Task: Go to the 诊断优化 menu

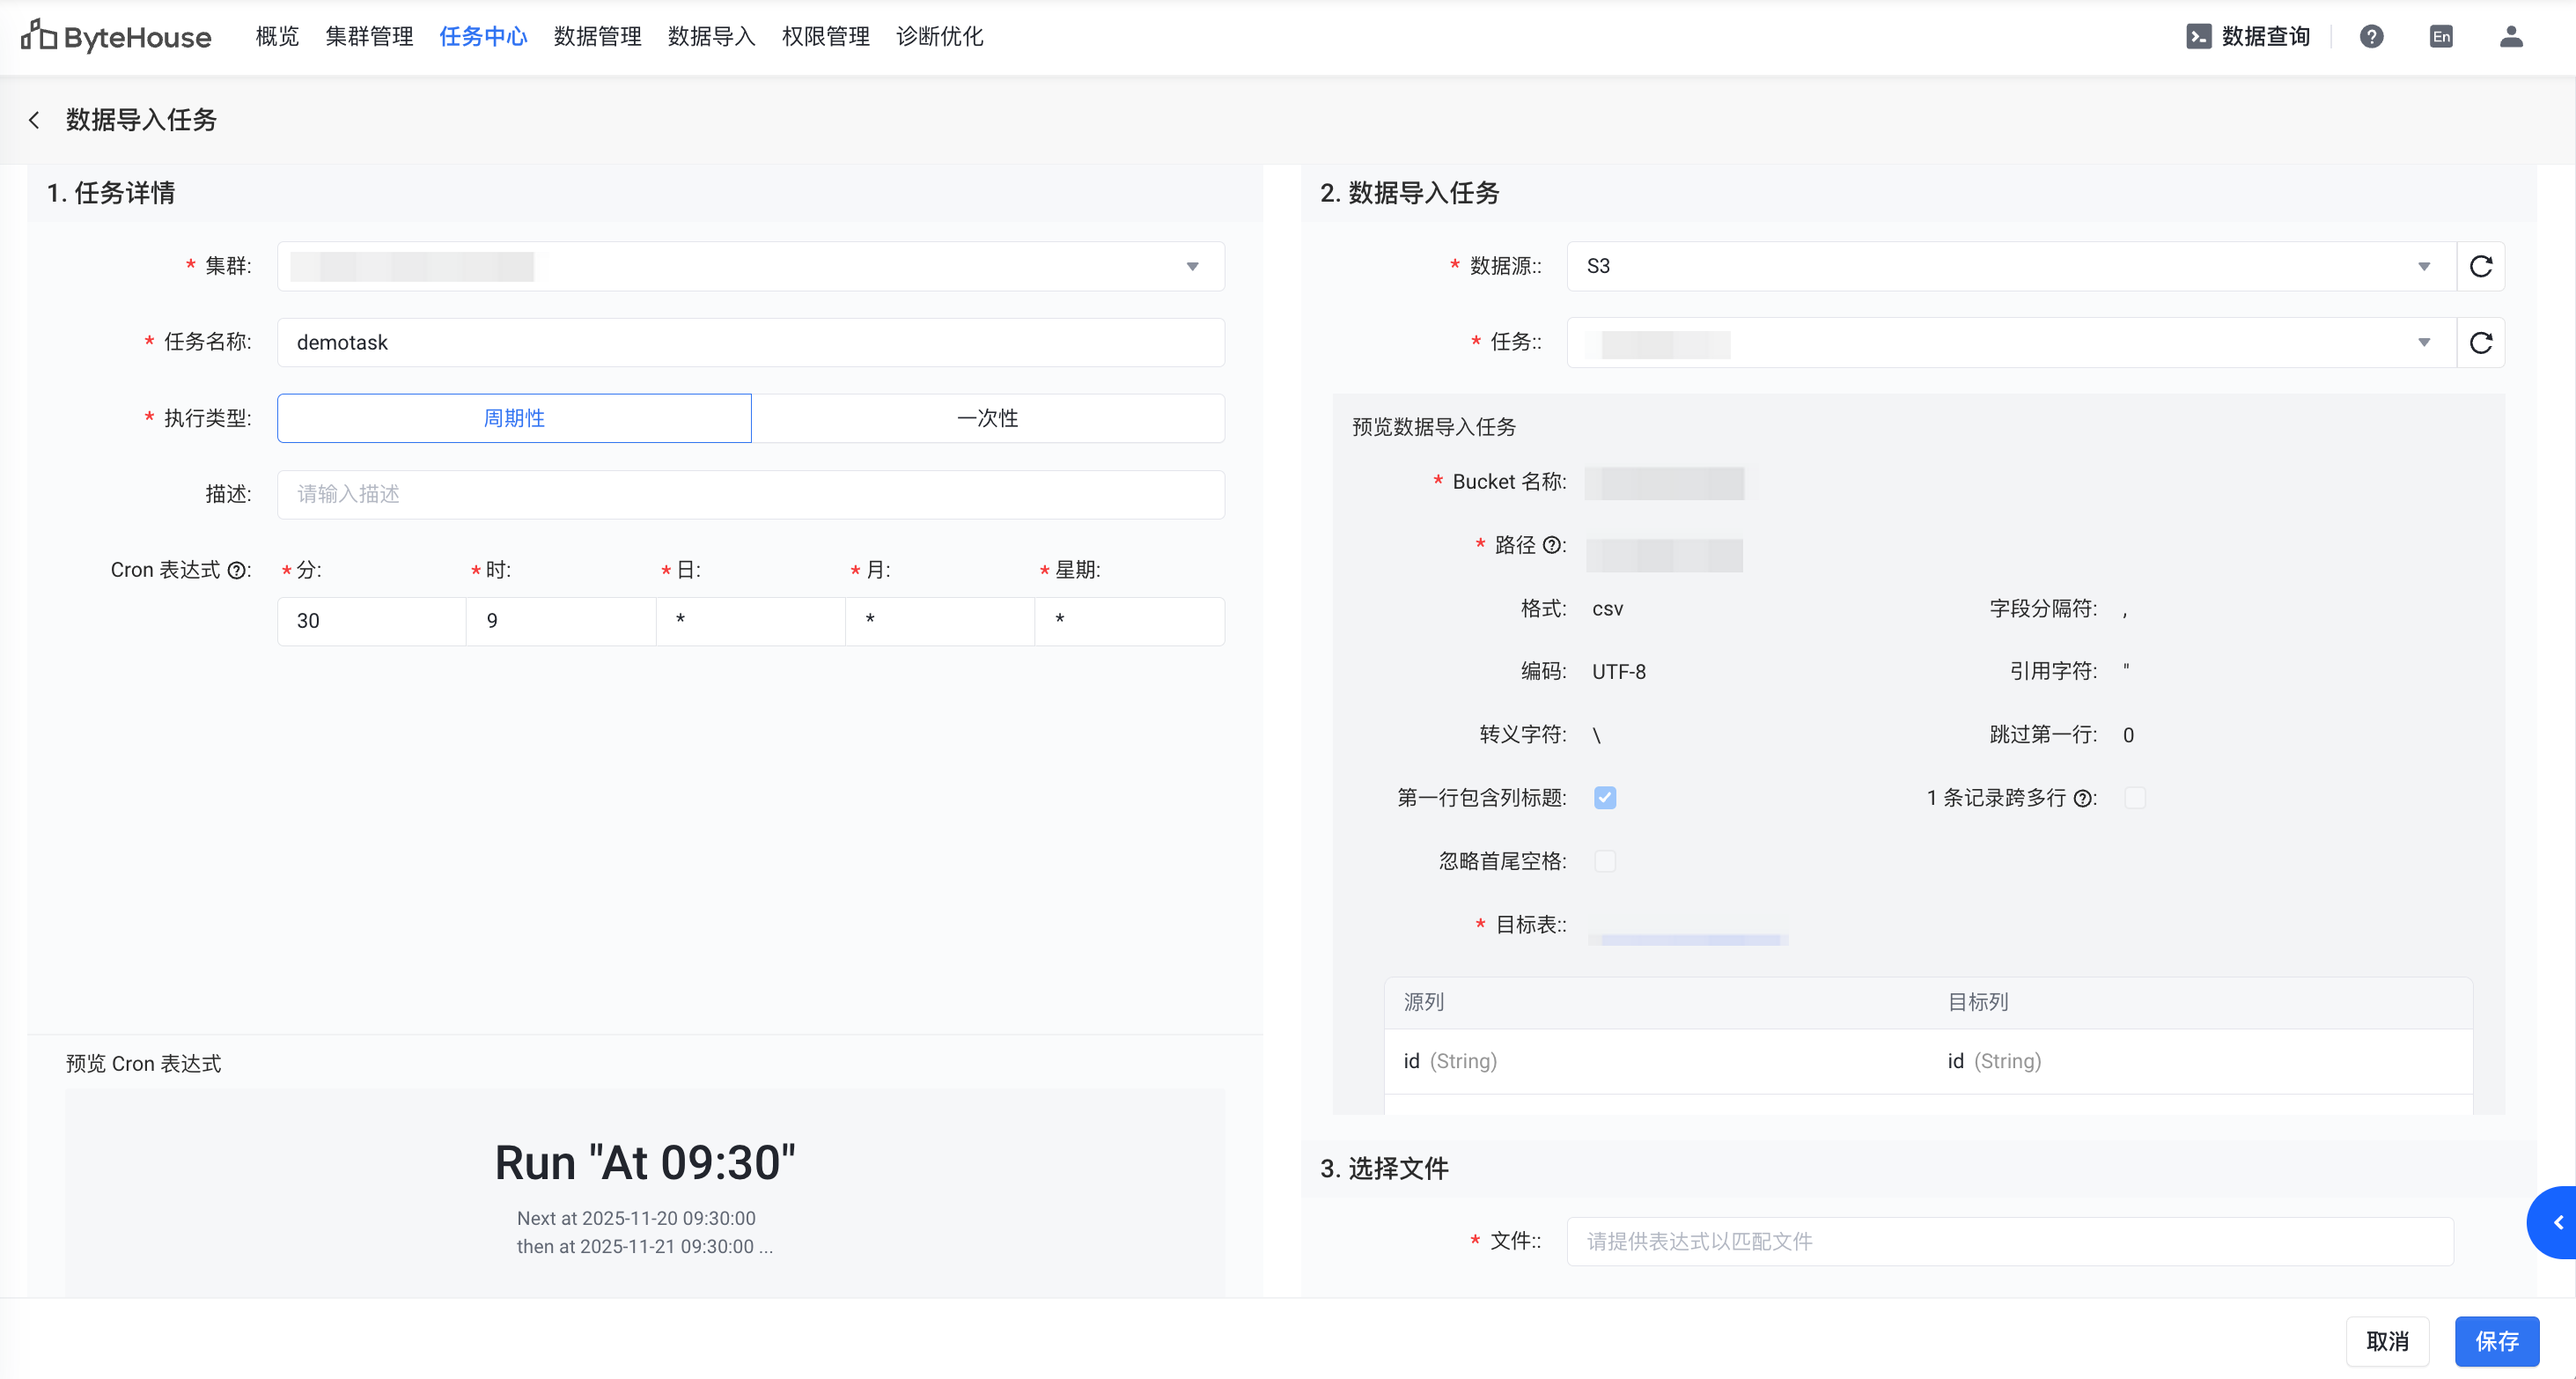Action: coord(939,37)
